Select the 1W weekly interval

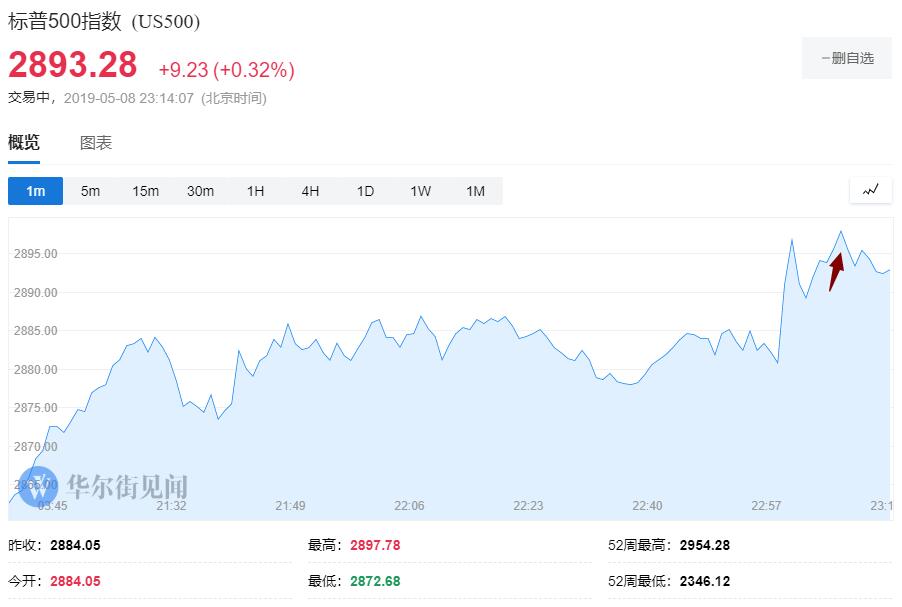420,191
